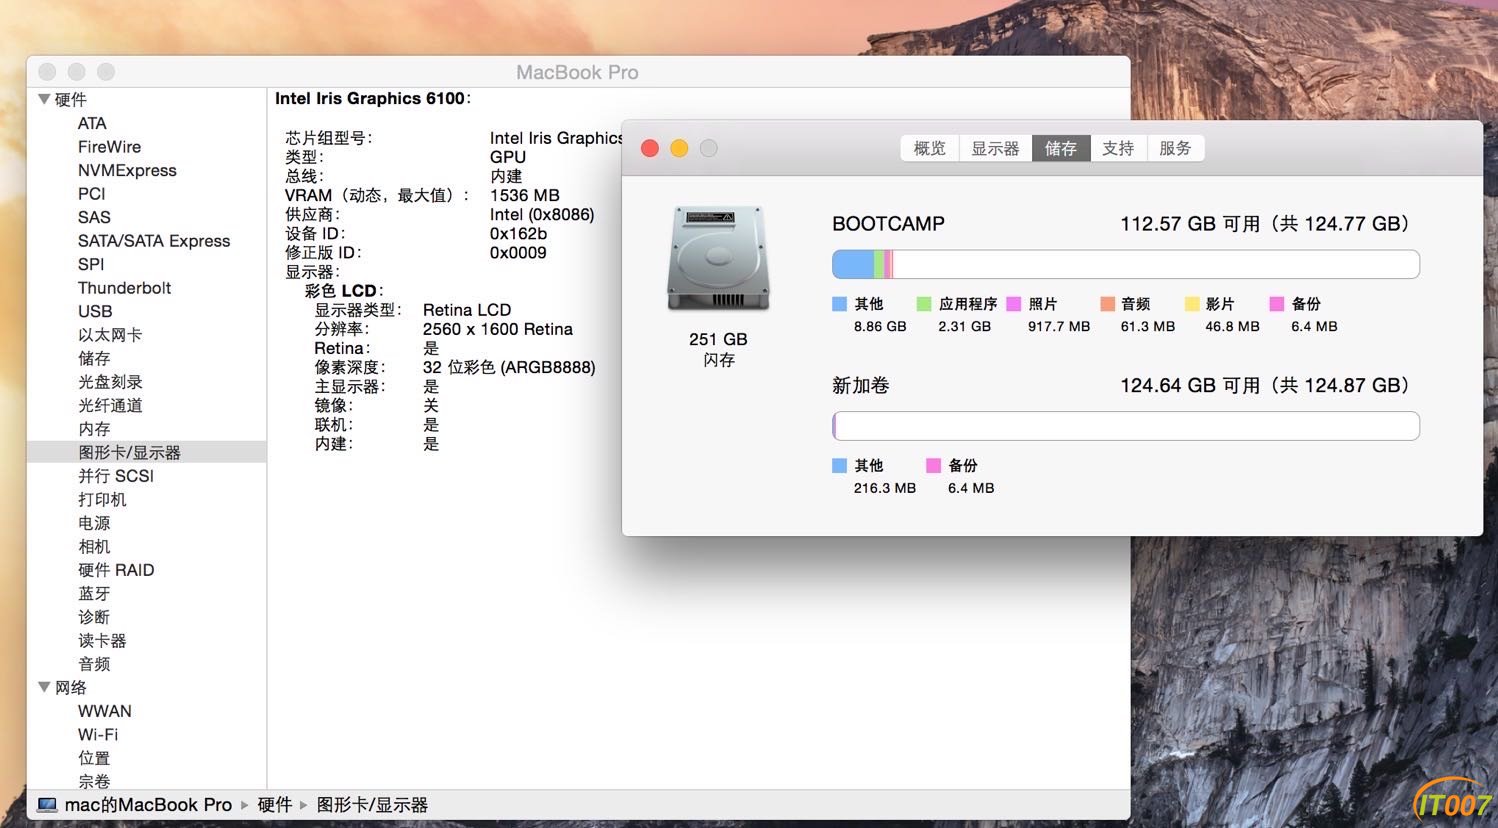The image size is (1498, 828).
Task: Select 并行 SCSI in the sidebar
Action: click(x=116, y=476)
